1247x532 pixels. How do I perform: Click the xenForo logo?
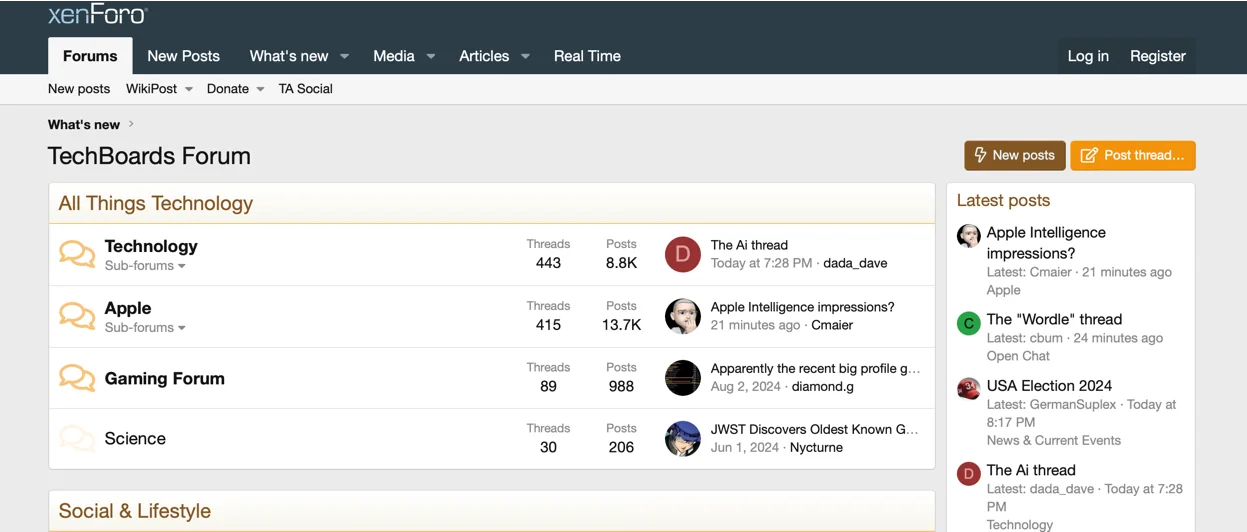click(x=98, y=14)
